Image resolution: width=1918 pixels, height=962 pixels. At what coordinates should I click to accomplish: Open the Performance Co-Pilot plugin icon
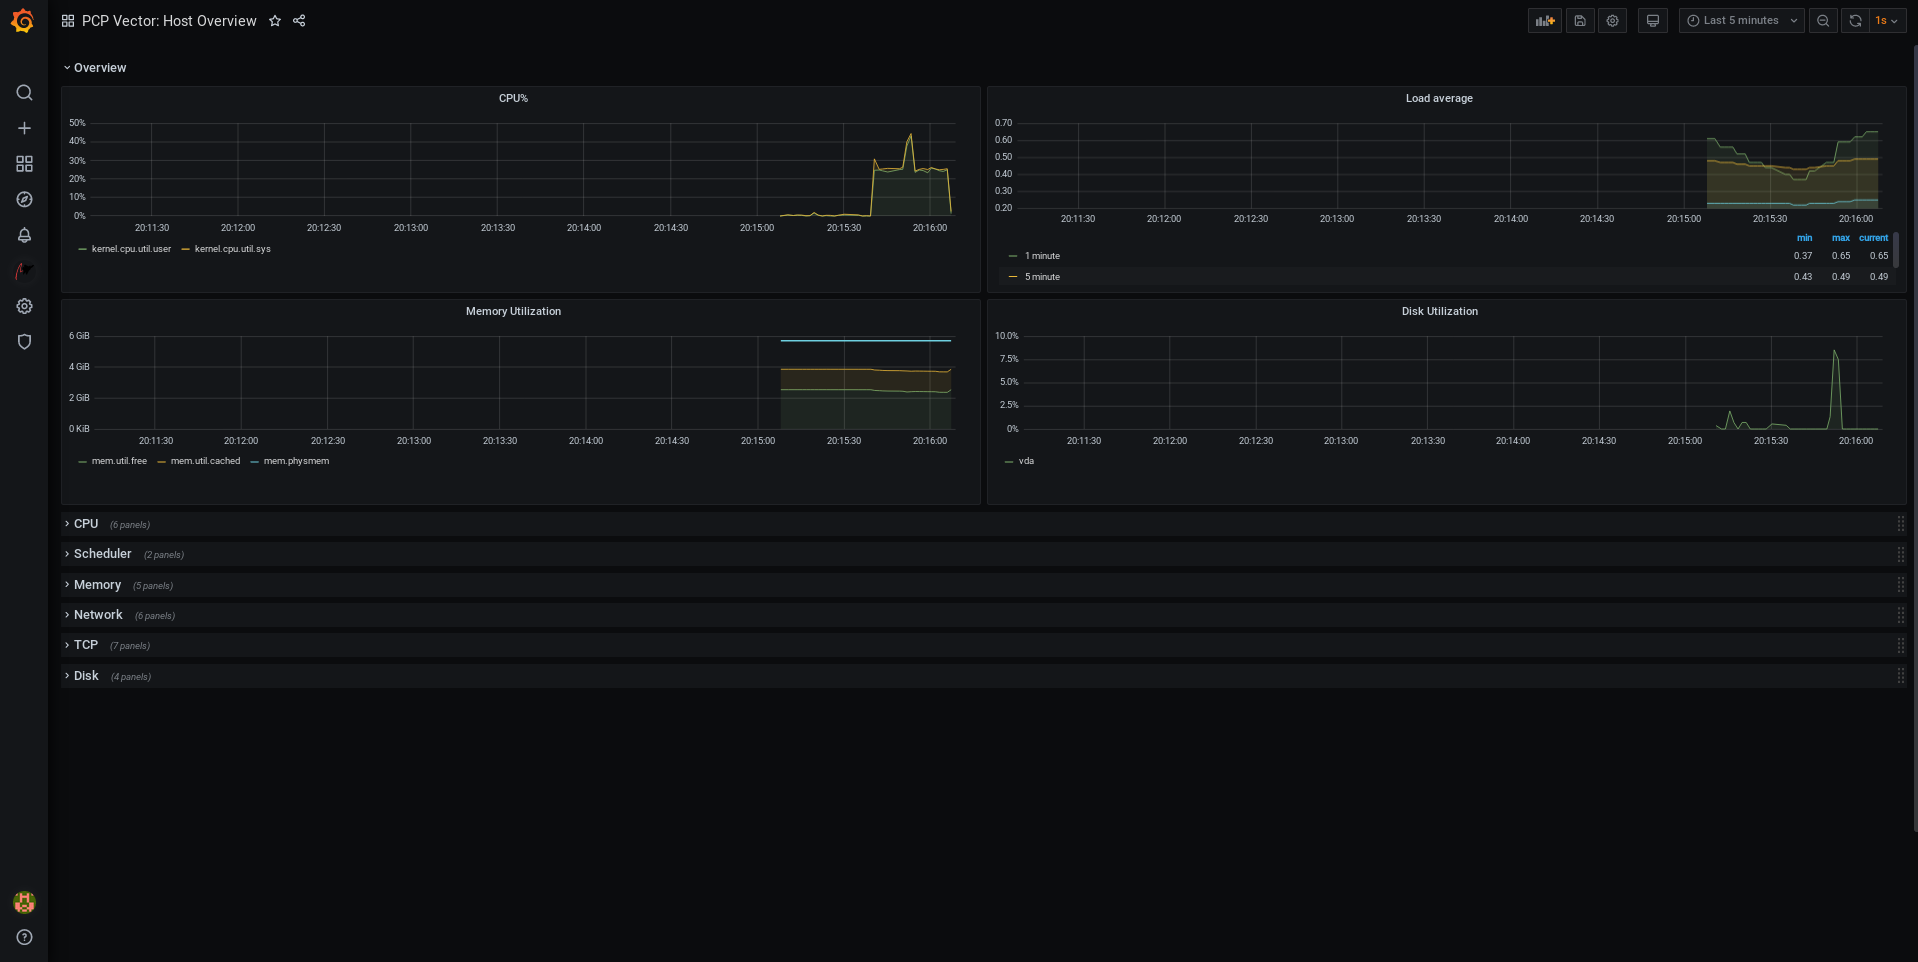[24, 271]
